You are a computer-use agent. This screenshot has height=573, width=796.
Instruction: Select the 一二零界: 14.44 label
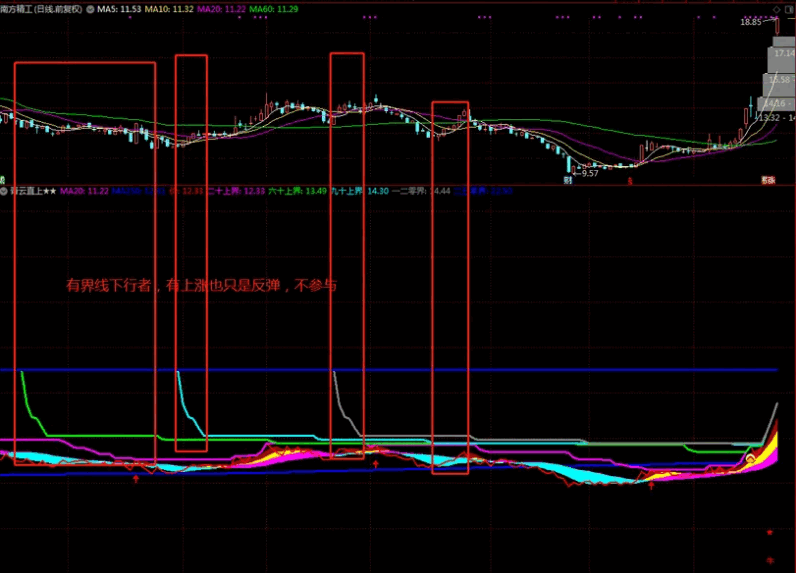coord(421,191)
